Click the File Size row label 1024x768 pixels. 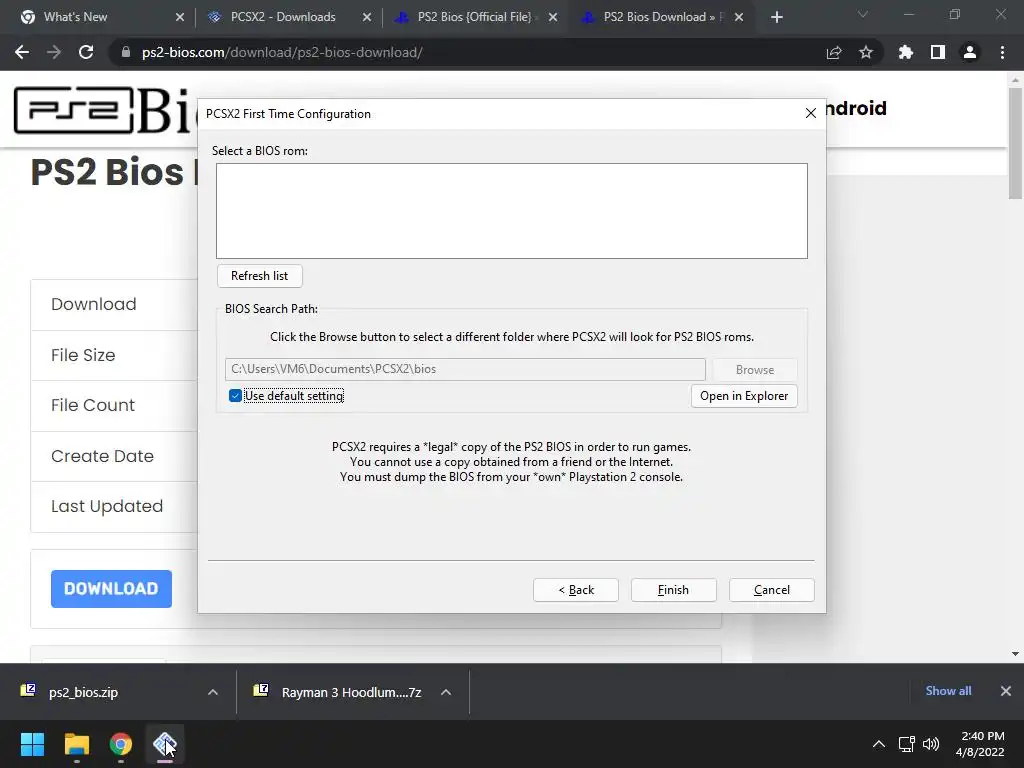(83, 355)
